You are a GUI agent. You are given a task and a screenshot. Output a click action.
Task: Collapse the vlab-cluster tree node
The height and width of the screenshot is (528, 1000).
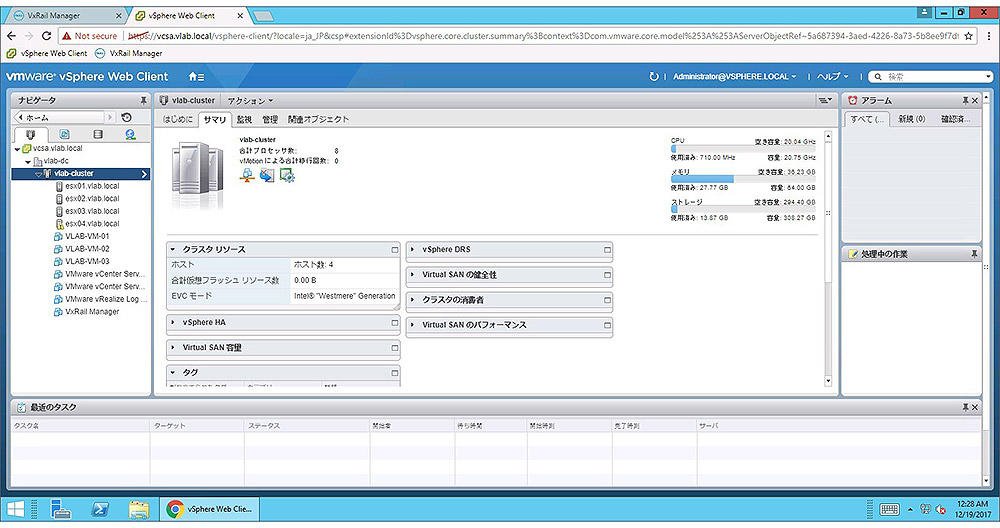38,173
